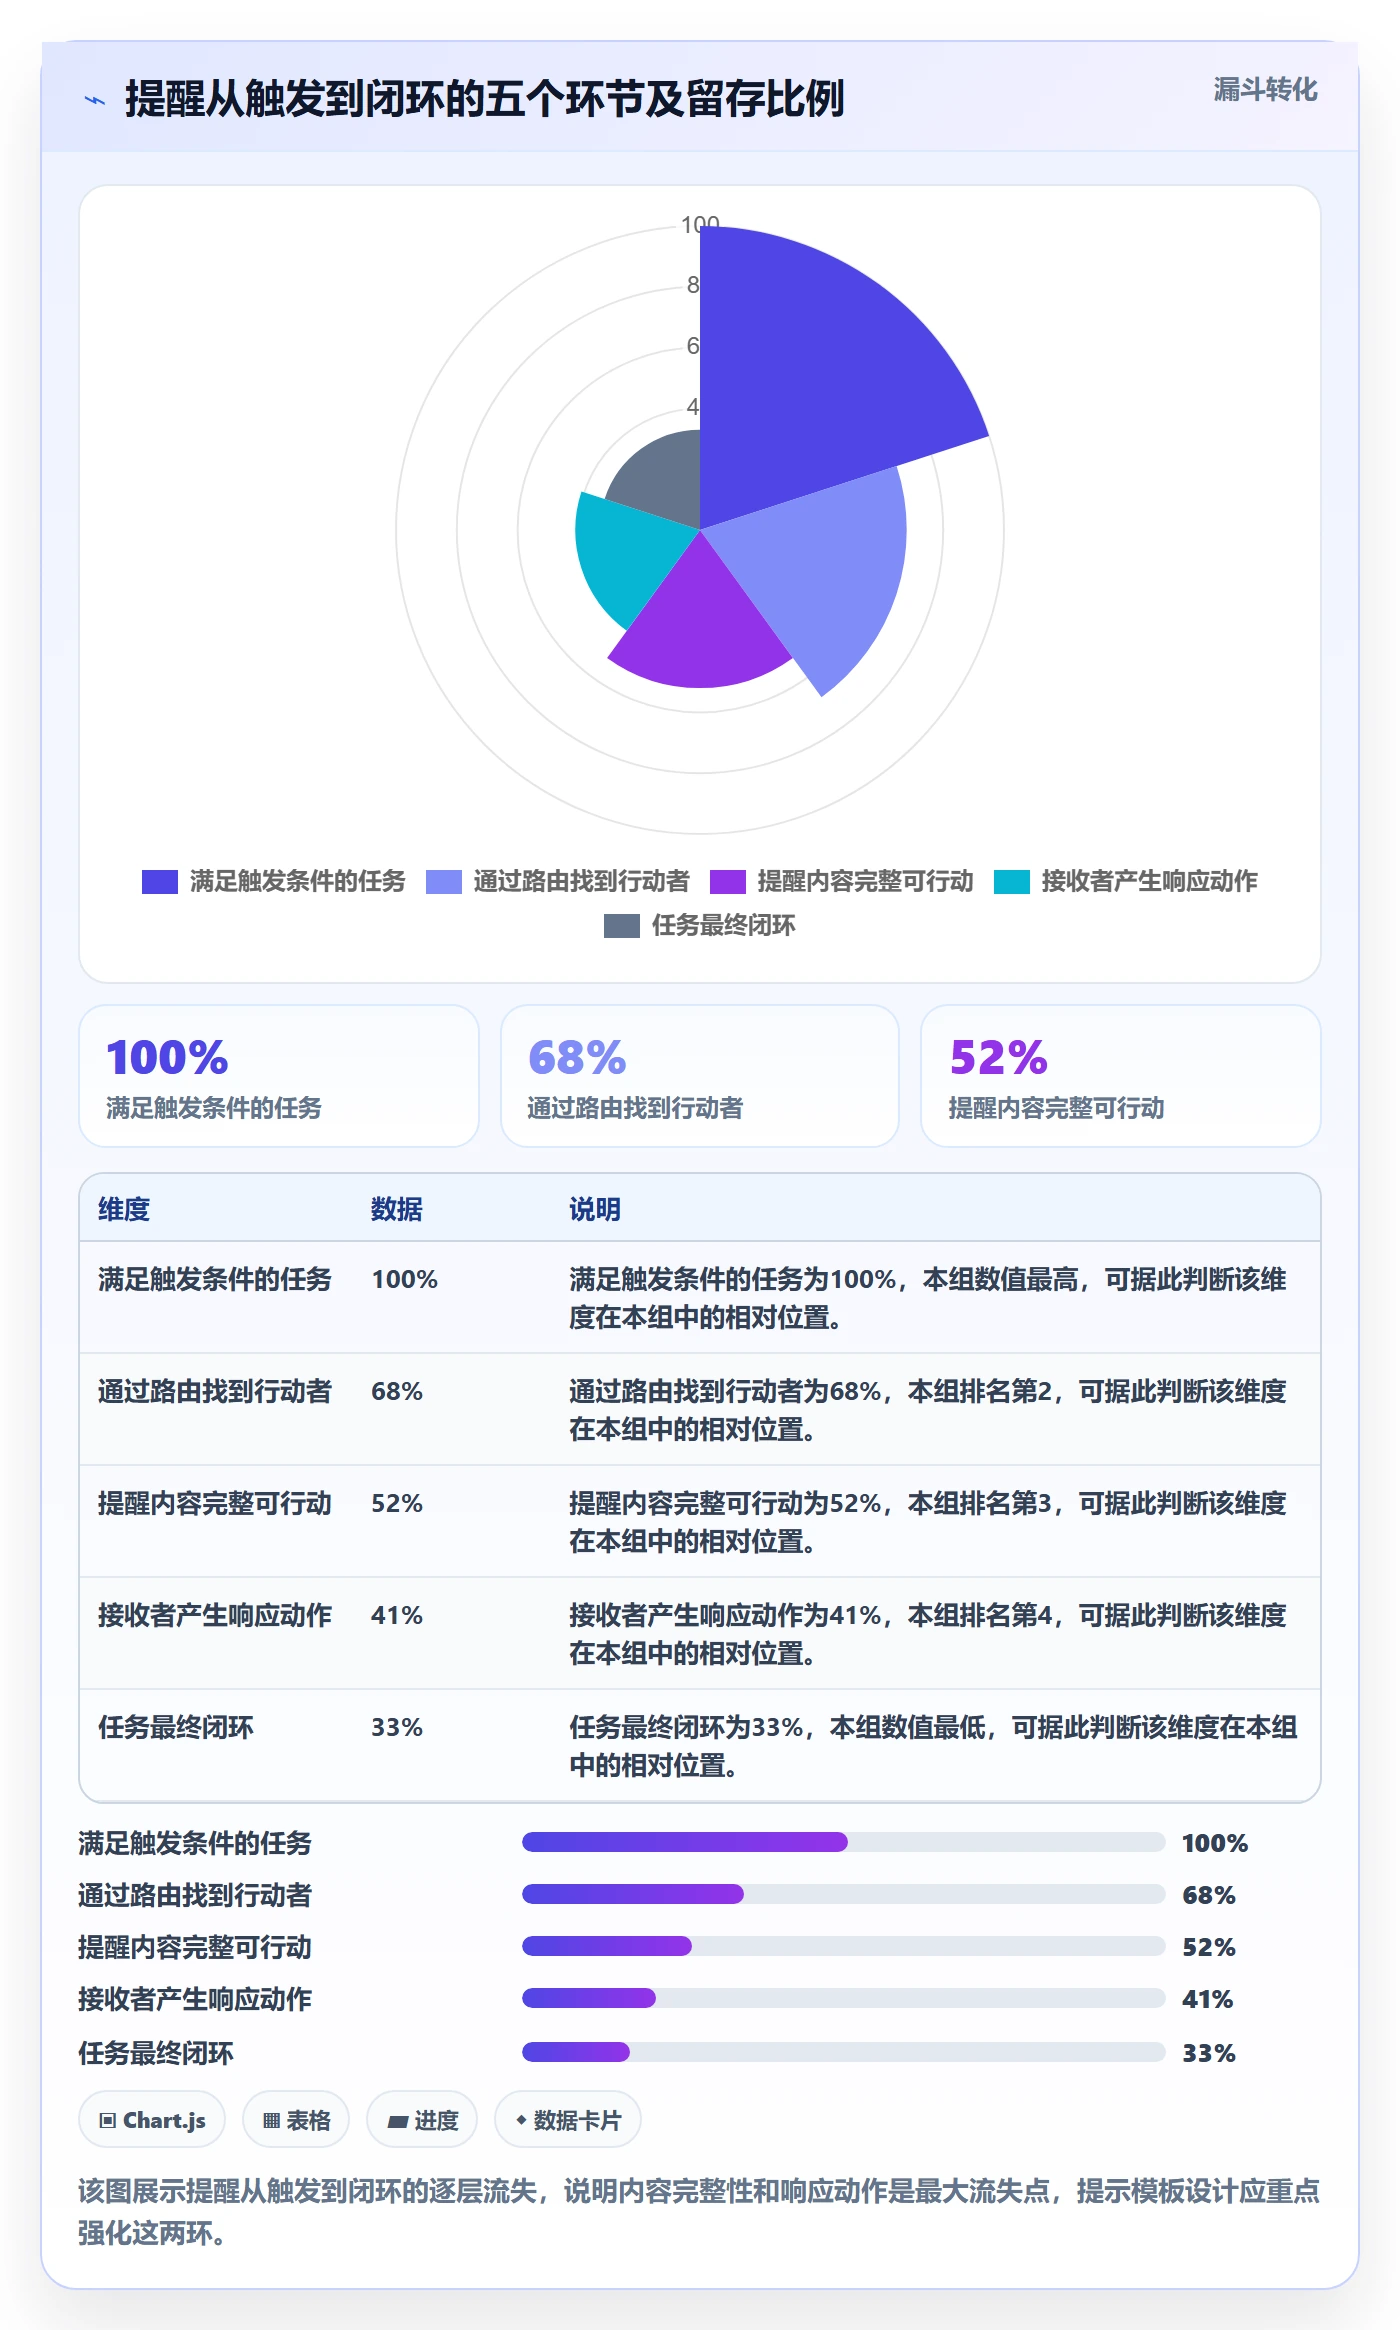Open the 100% 满足触发条件的任务 data card
Image resolution: width=1400 pixels, height=2330 pixels.
tap(279, 1076)
